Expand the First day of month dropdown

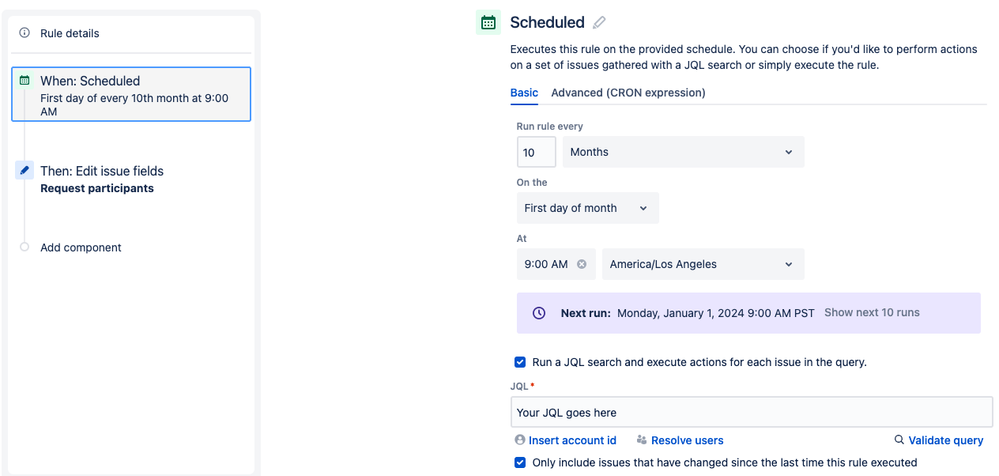coord(587,208)
